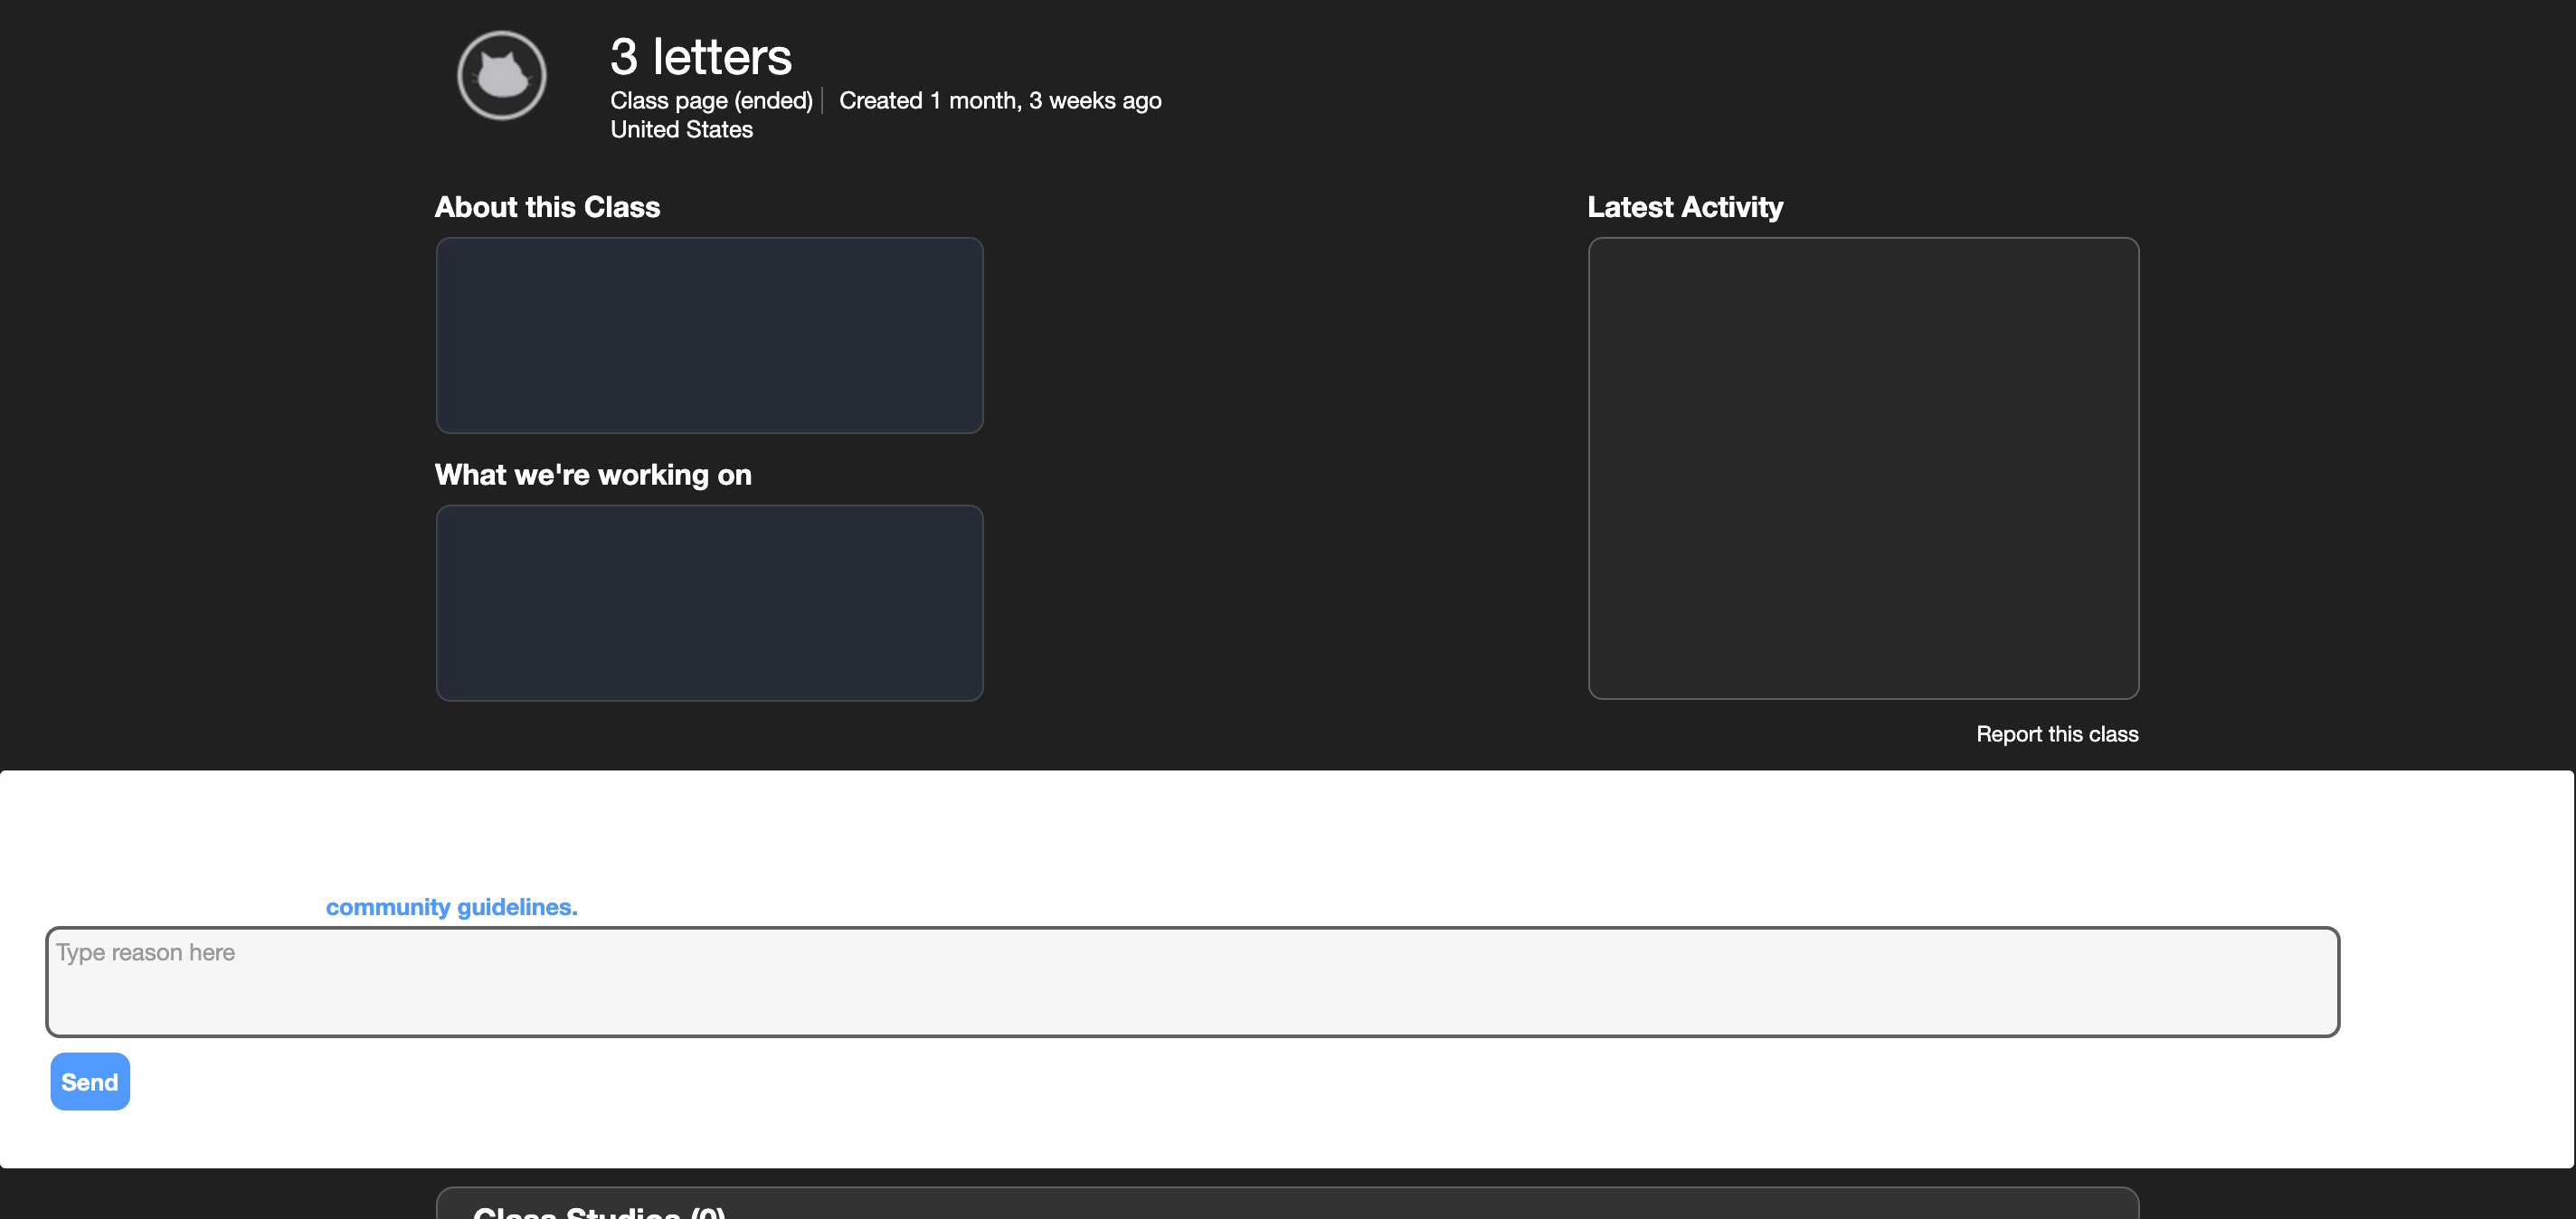Screen dimensions: 2576x1219
Task: Click the "Latest Activity" heading
Action: [1685, 207]
